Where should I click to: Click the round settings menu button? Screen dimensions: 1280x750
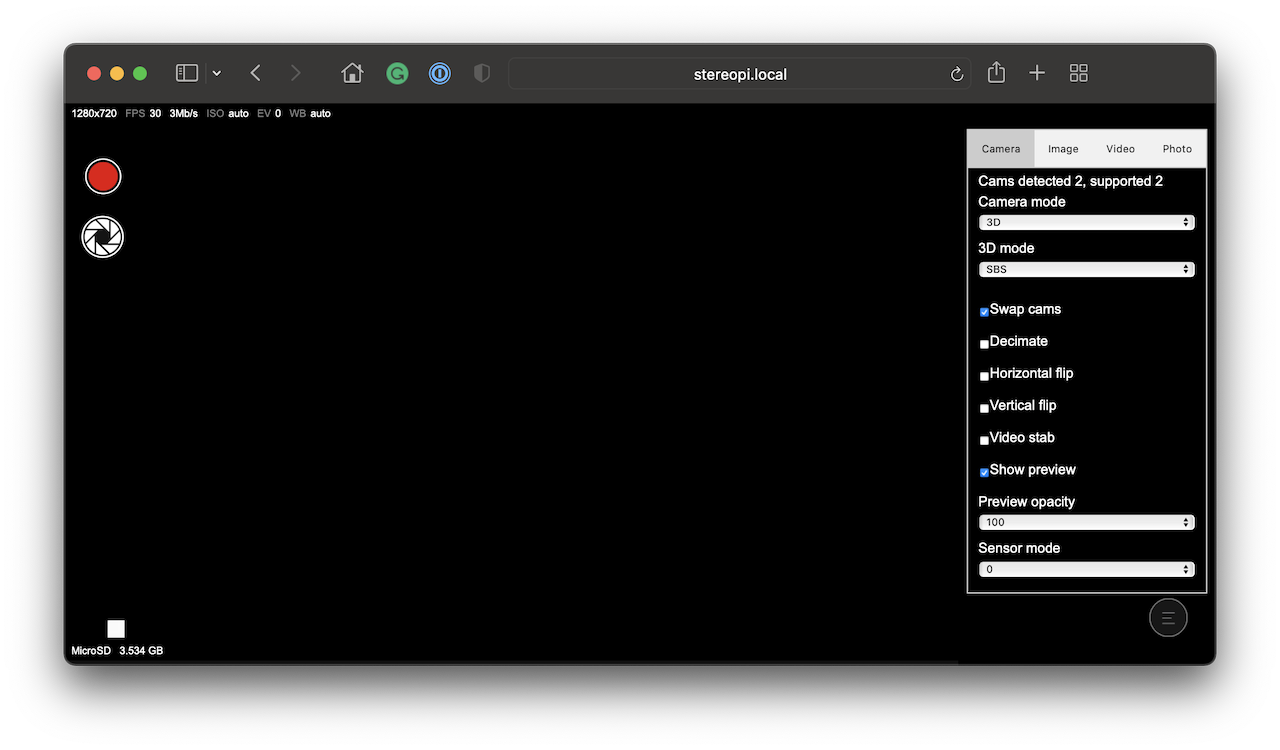point(1168,618)
